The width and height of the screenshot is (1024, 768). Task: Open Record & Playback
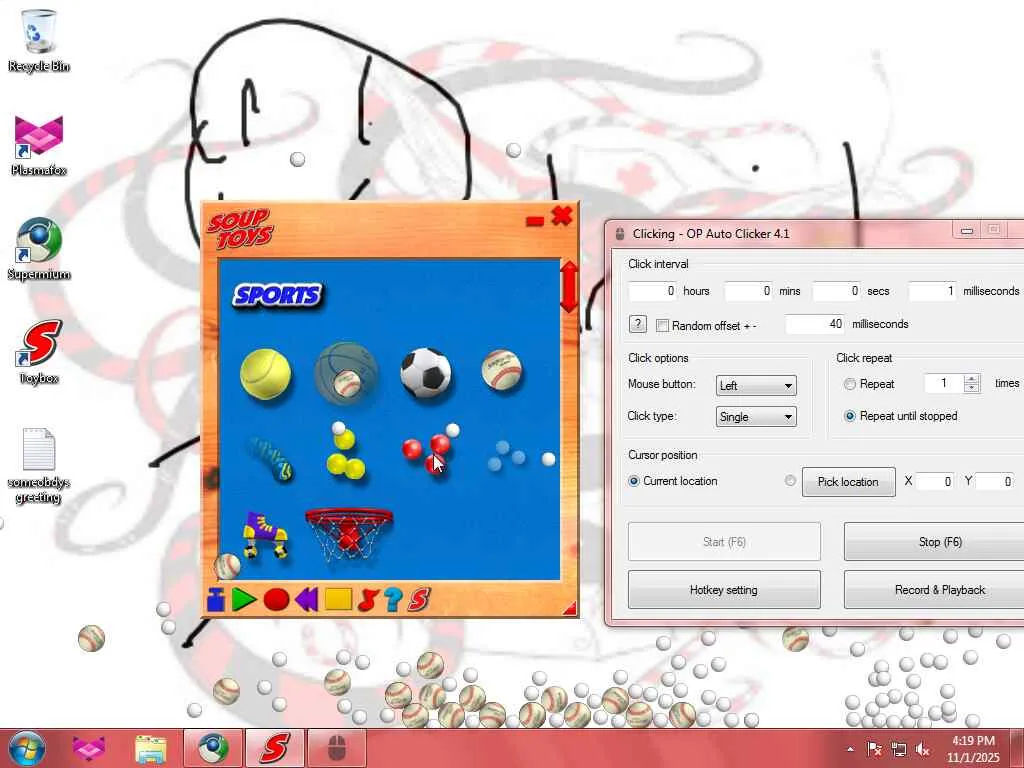coord(940,590)
